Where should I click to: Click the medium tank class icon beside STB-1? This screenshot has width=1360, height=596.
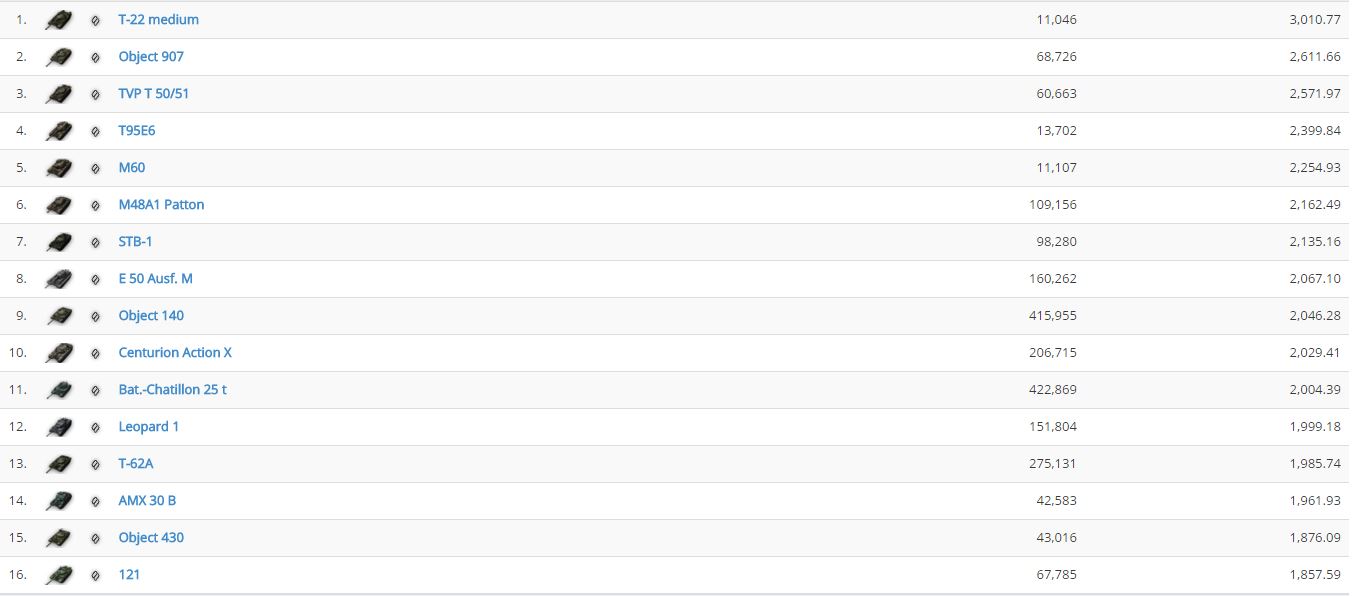pos(95,242)
